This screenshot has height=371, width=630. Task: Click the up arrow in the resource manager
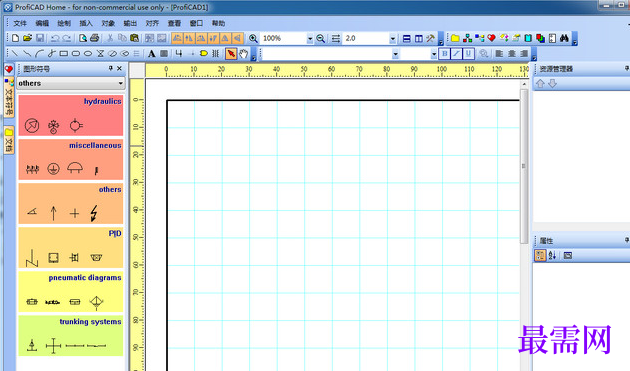[540, 84]
